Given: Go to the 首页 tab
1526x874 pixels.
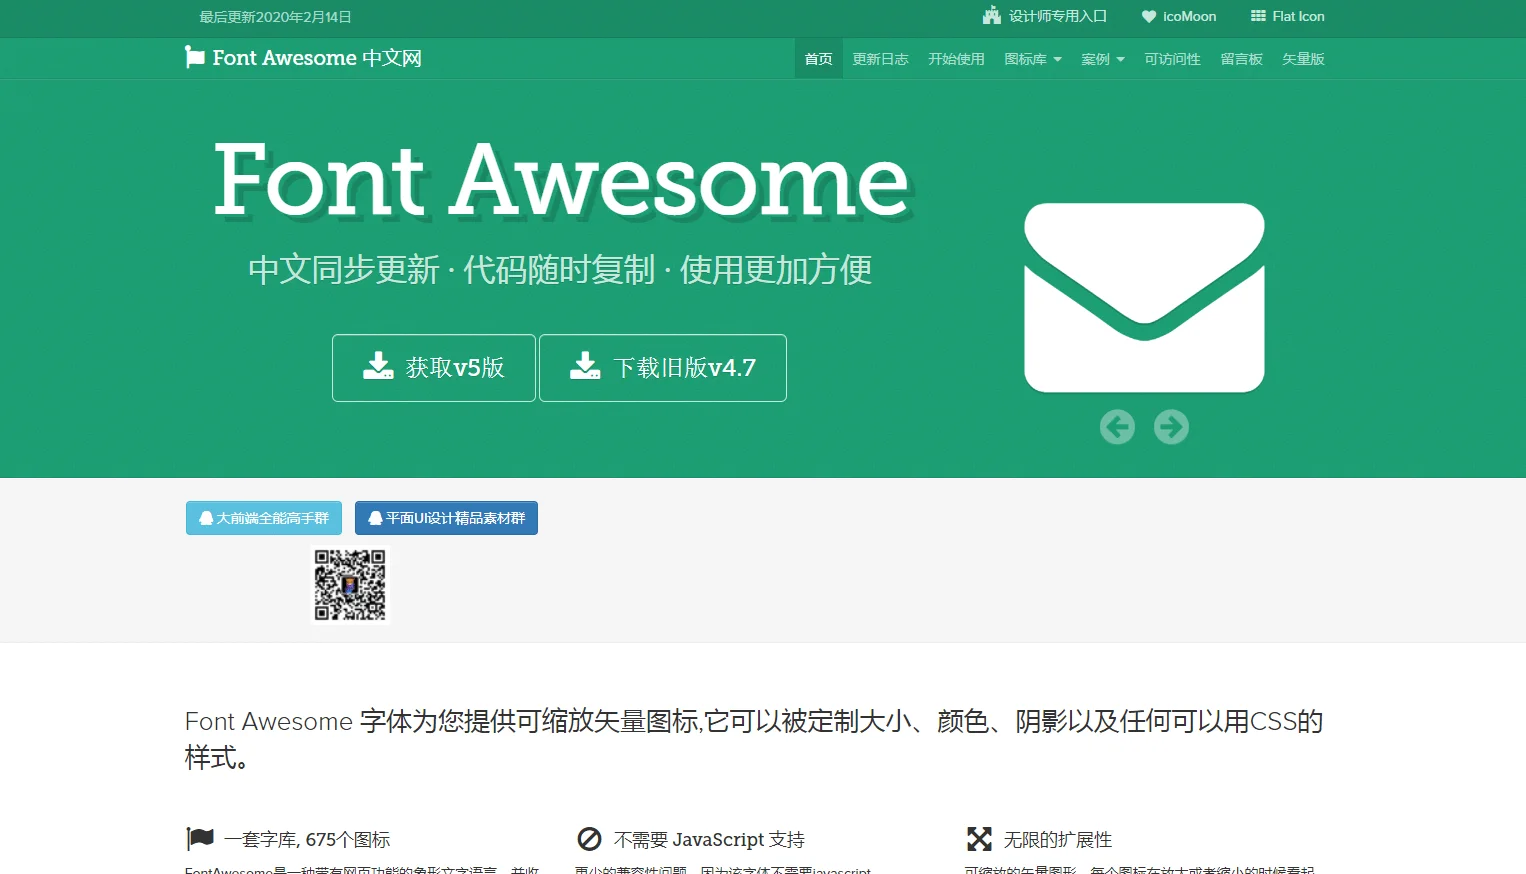Looking at the screenshot, I should [x=819, y=59].
